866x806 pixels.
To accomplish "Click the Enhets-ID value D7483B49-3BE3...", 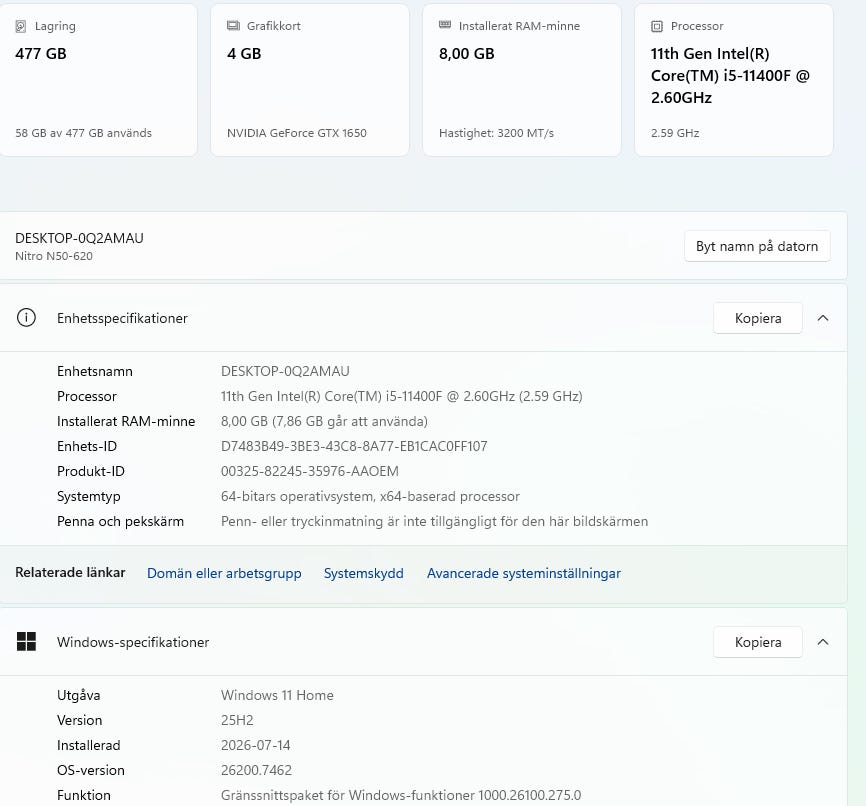I will point(354,446).
